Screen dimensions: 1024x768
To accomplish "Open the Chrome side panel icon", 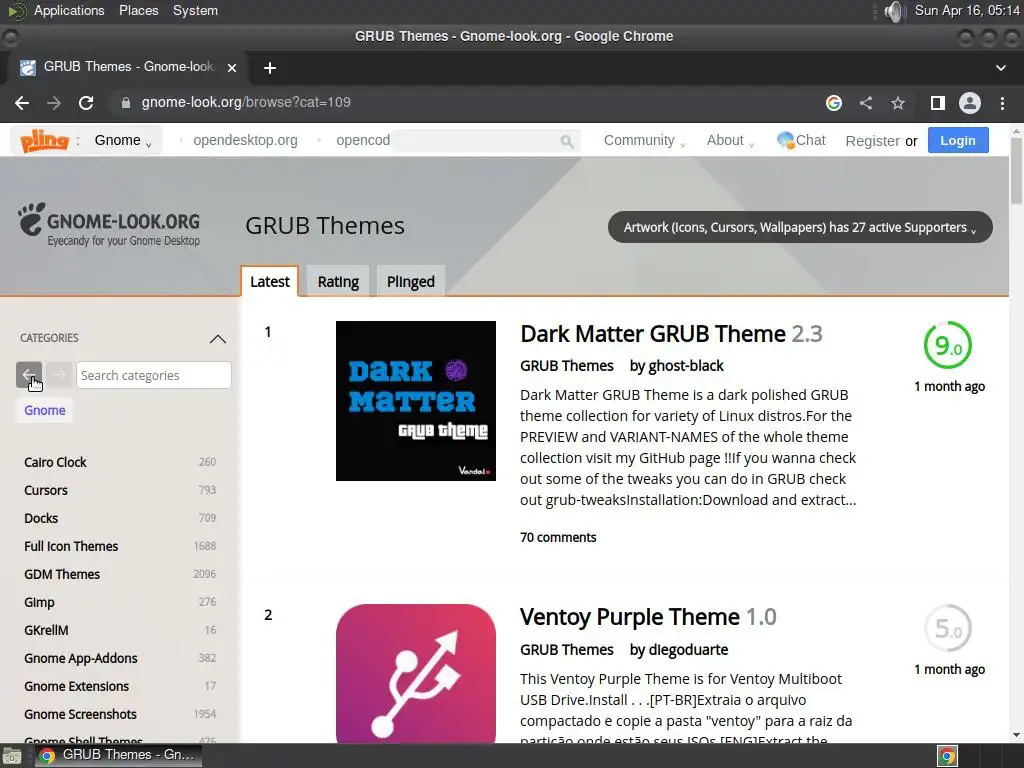I will (938, 103).
